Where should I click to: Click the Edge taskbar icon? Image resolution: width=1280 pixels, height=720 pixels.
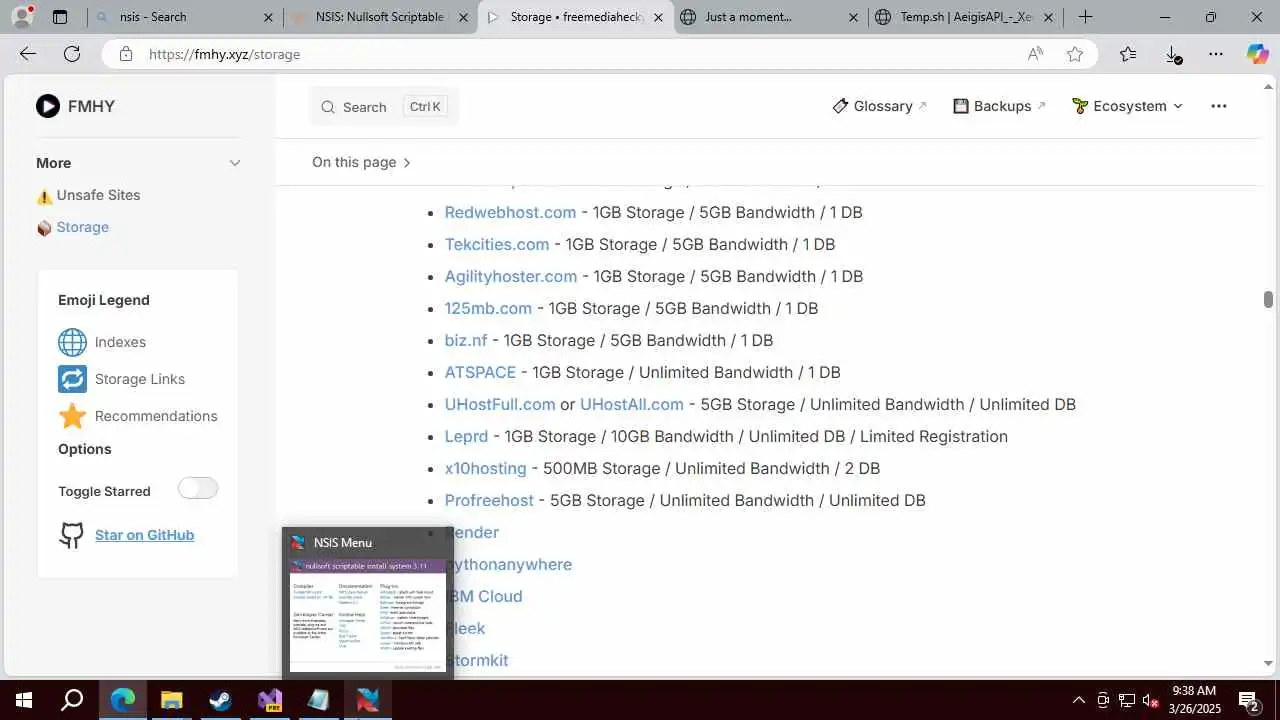pyautogui.click(x=123, y=700)
